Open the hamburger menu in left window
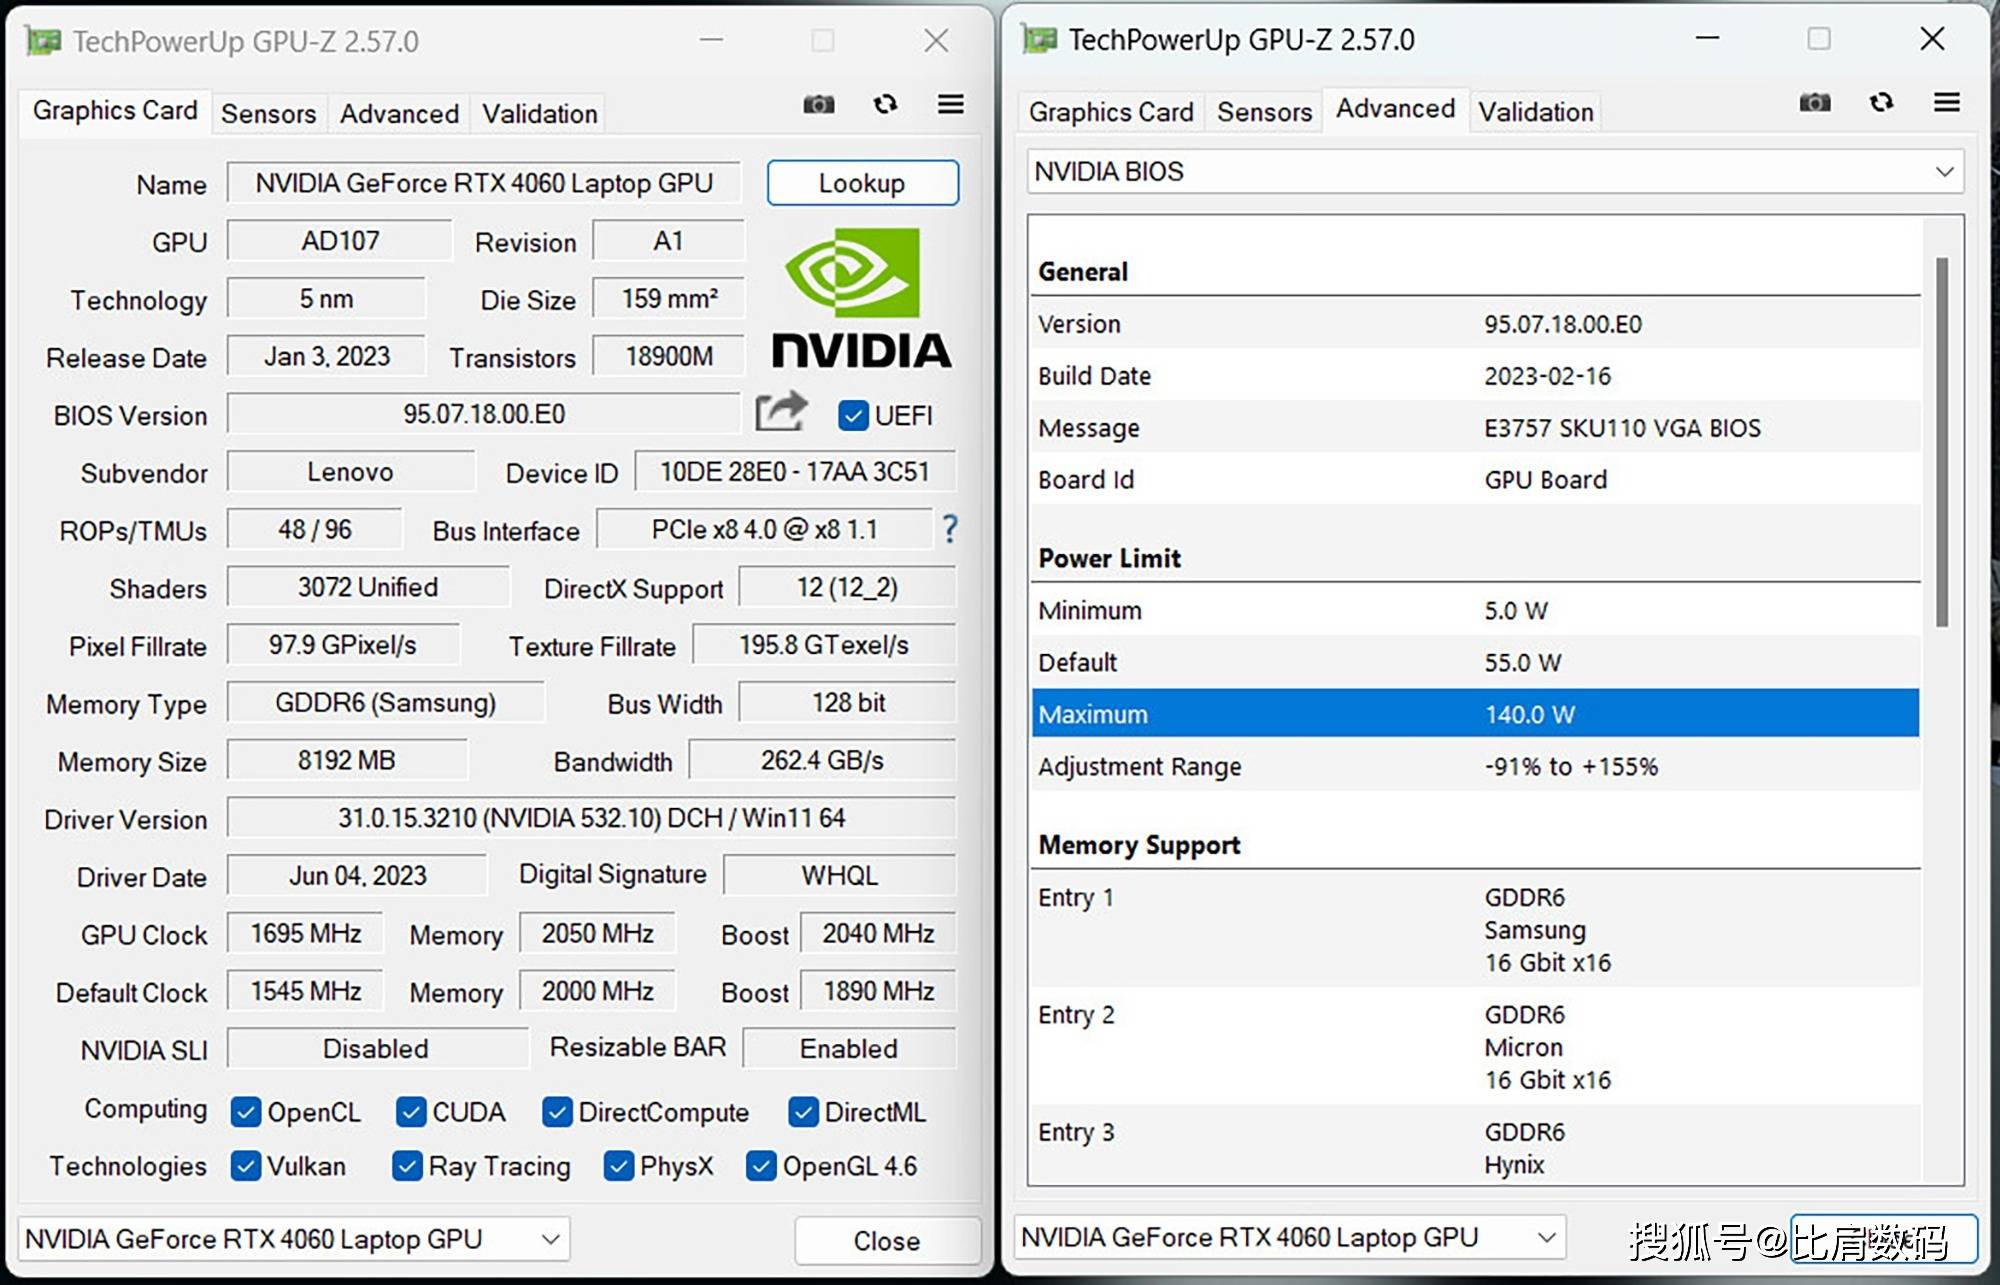 point(950,104)
